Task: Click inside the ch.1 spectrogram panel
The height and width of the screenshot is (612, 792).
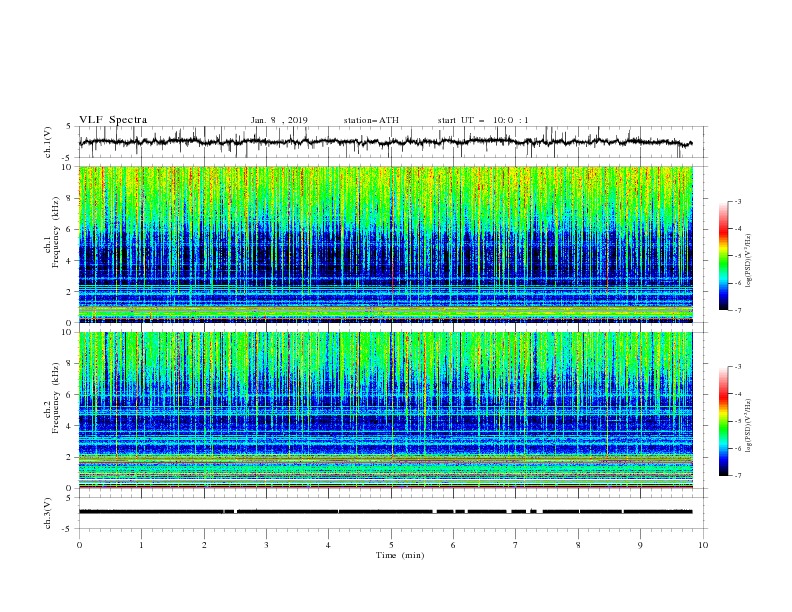Action: pyautogui.click(x=386, y=244)
